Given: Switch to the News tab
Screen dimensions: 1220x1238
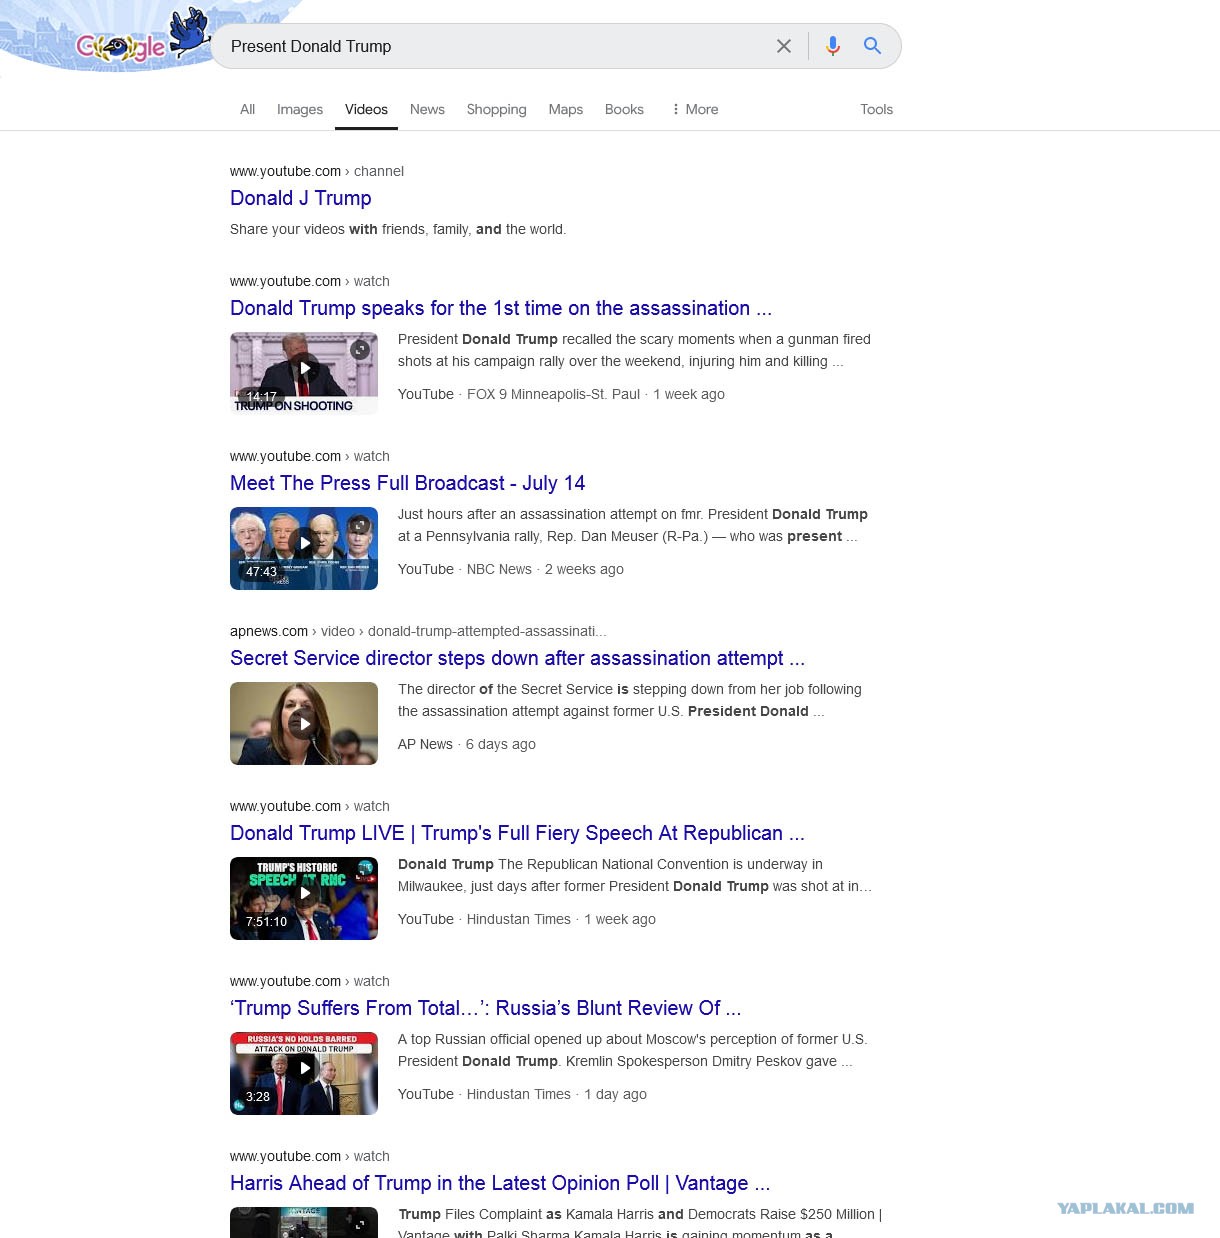Looking at the screenshot, I should pyautogui.click(x=427, y=109).
